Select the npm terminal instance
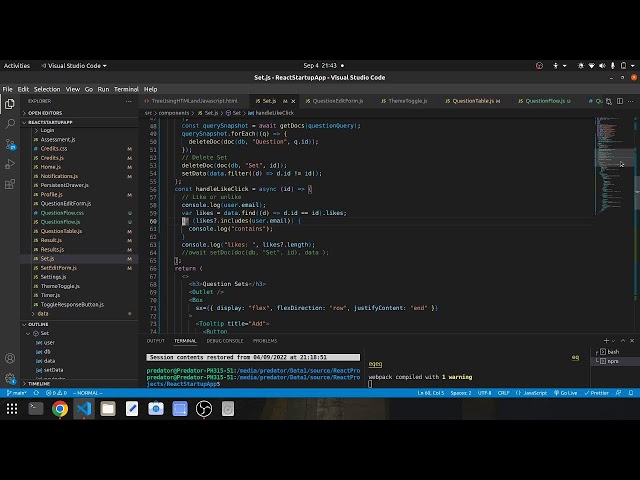 tap(612, 361)
